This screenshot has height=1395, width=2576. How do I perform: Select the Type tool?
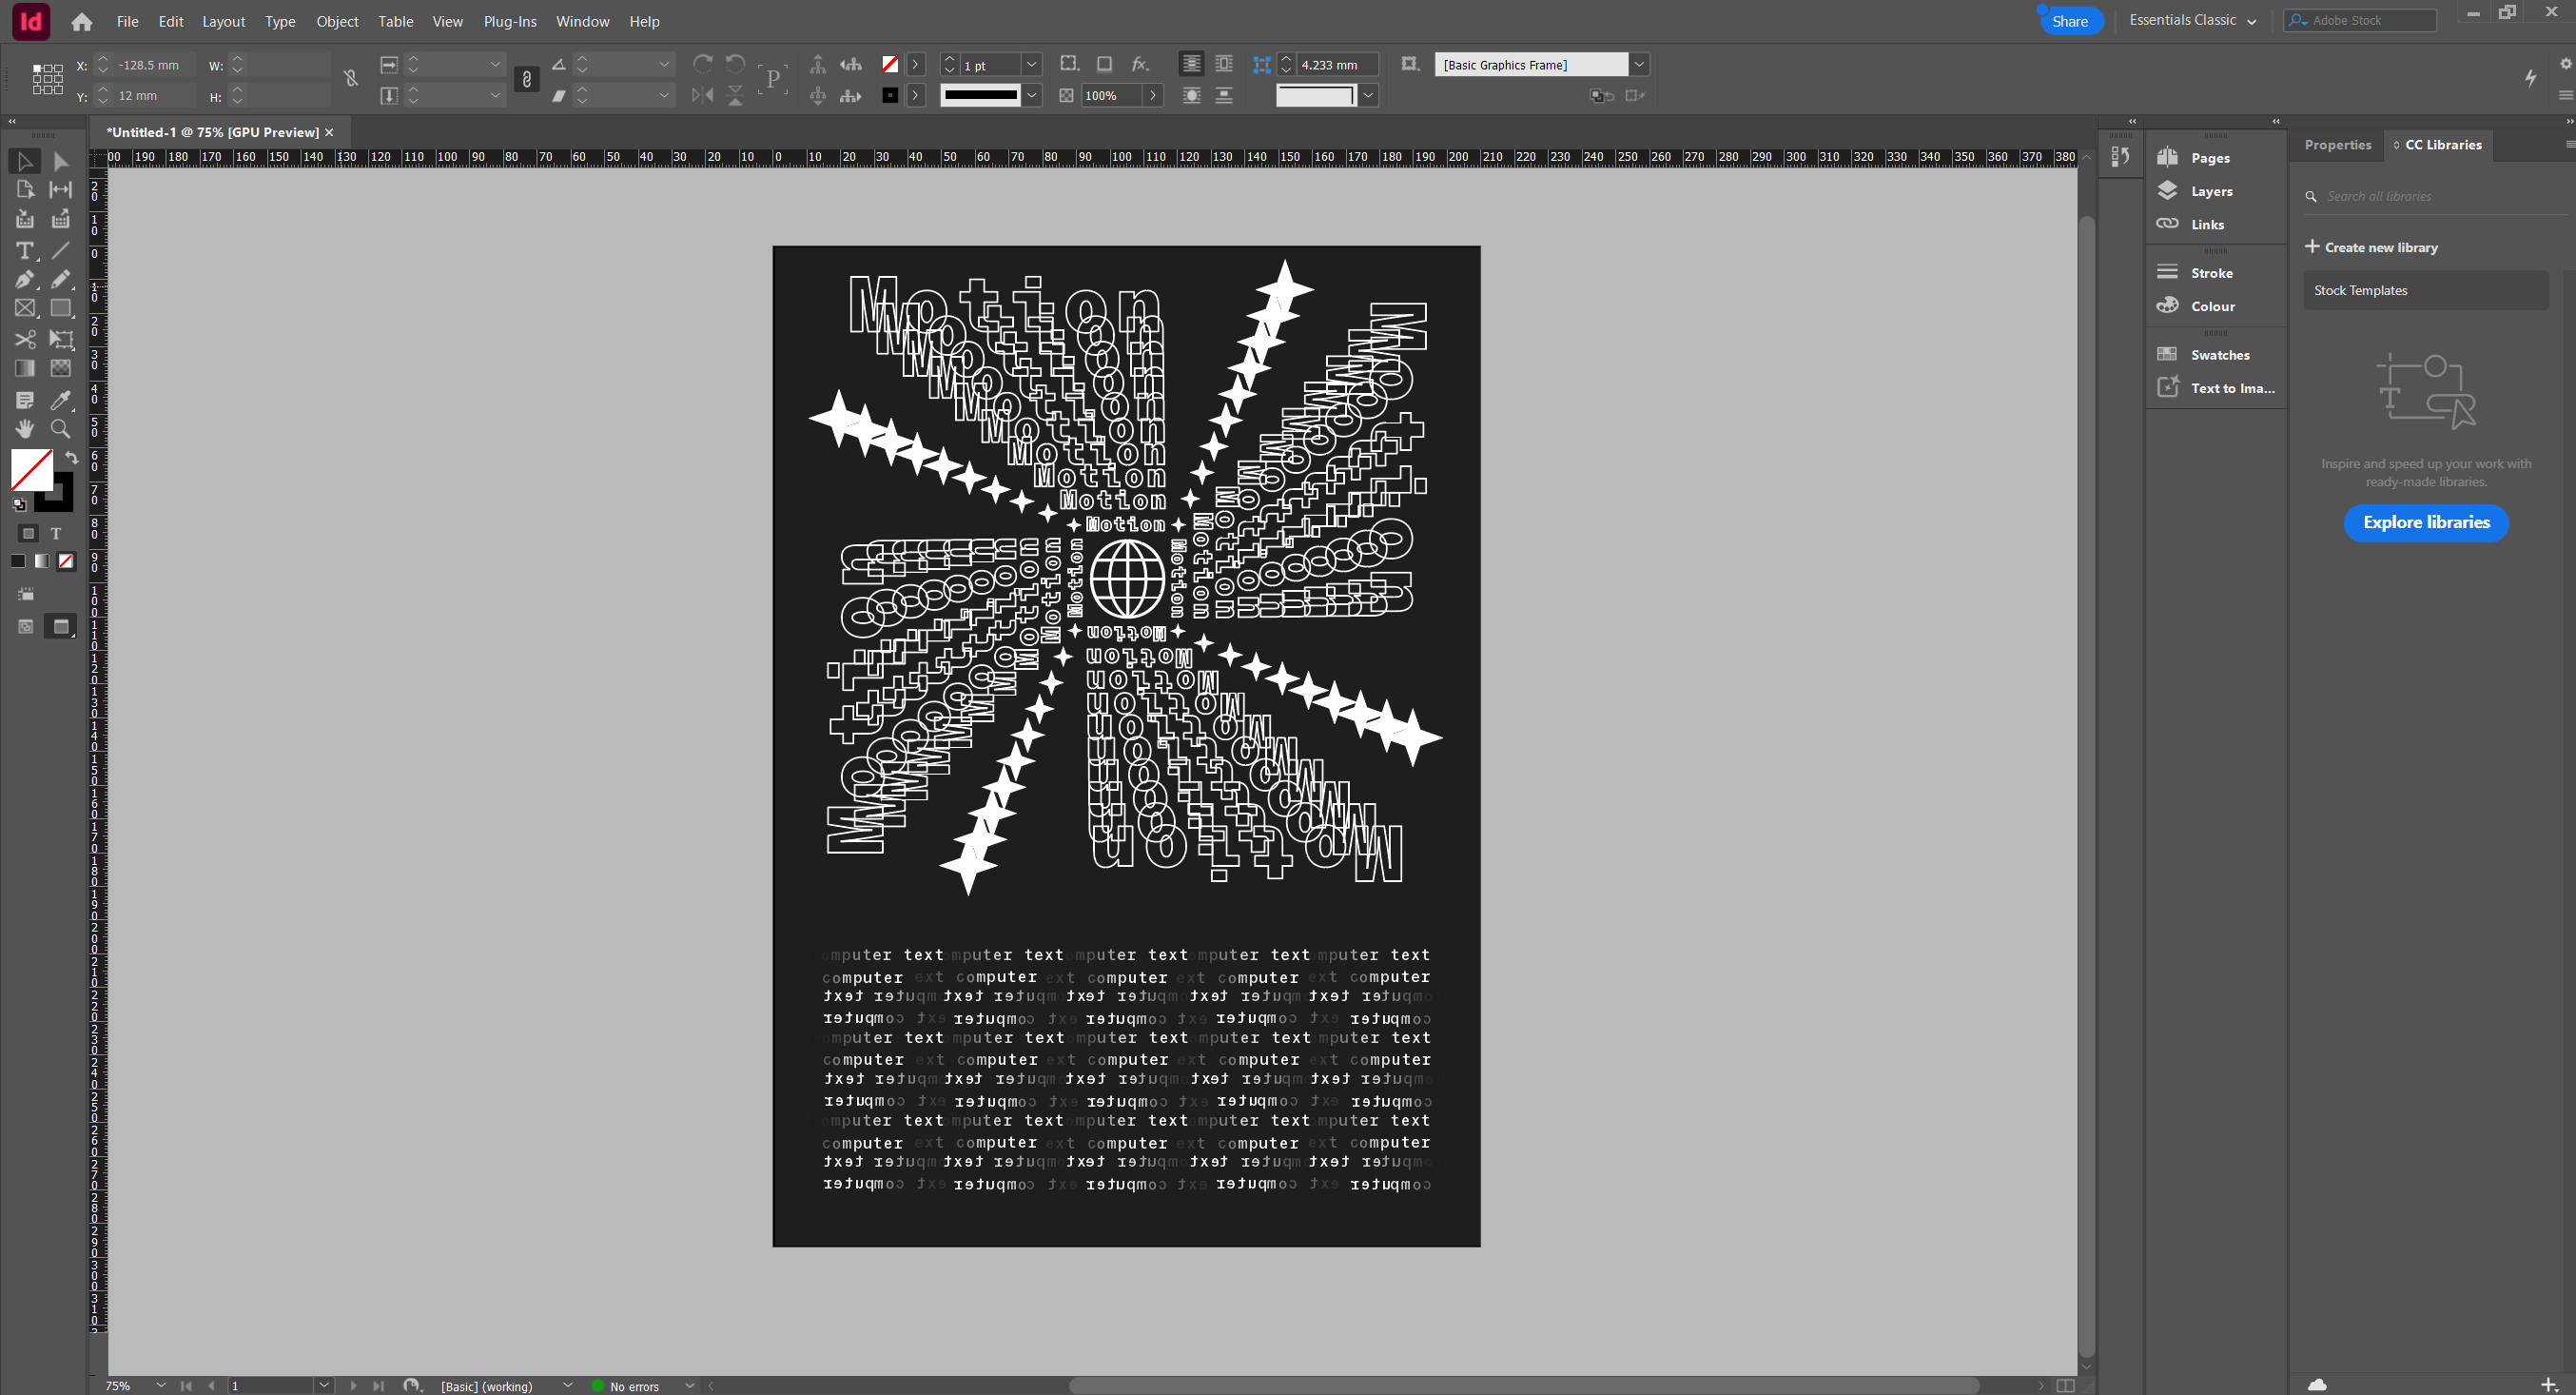(25, 250)
